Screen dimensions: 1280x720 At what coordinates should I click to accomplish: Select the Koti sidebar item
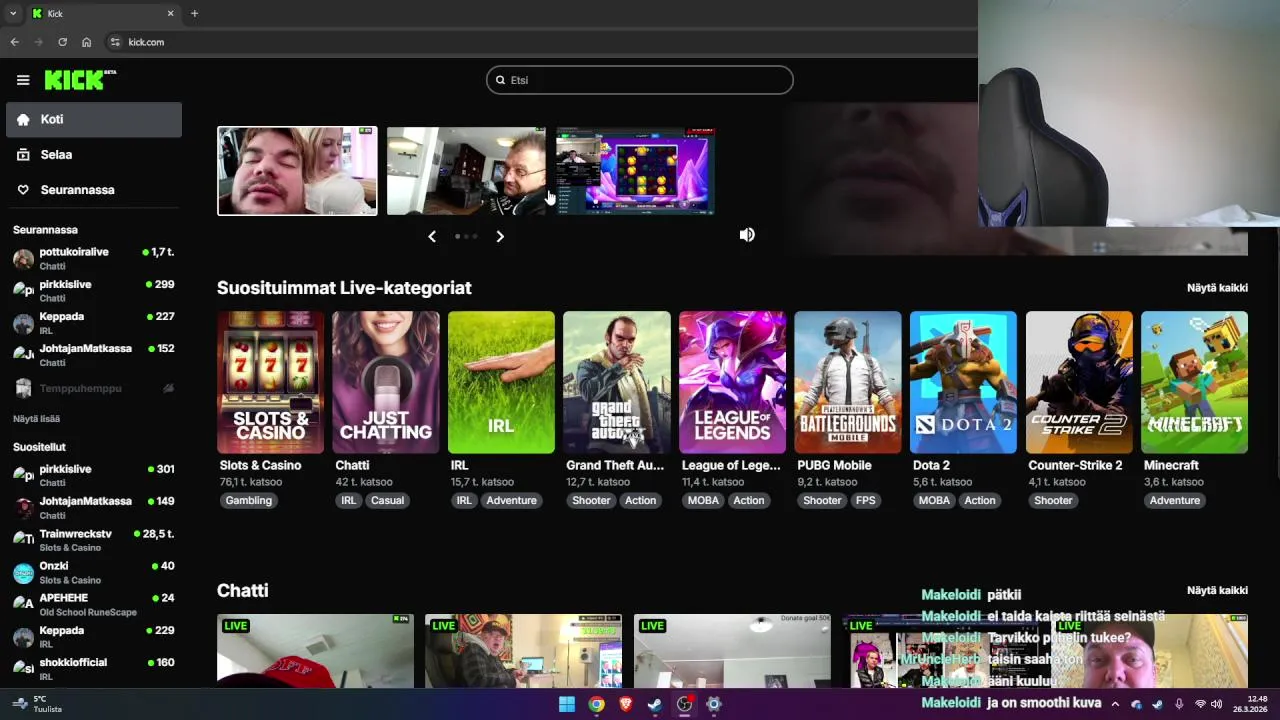[94, 119]
